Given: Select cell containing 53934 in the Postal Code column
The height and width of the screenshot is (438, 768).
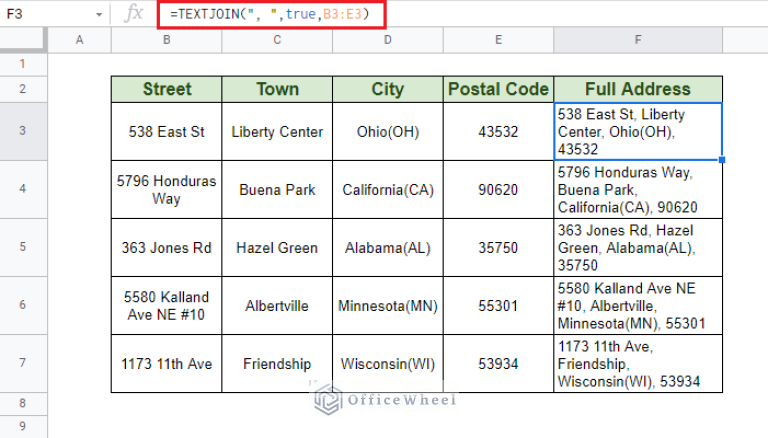Looking at the screenshot, I should [498, 364].
